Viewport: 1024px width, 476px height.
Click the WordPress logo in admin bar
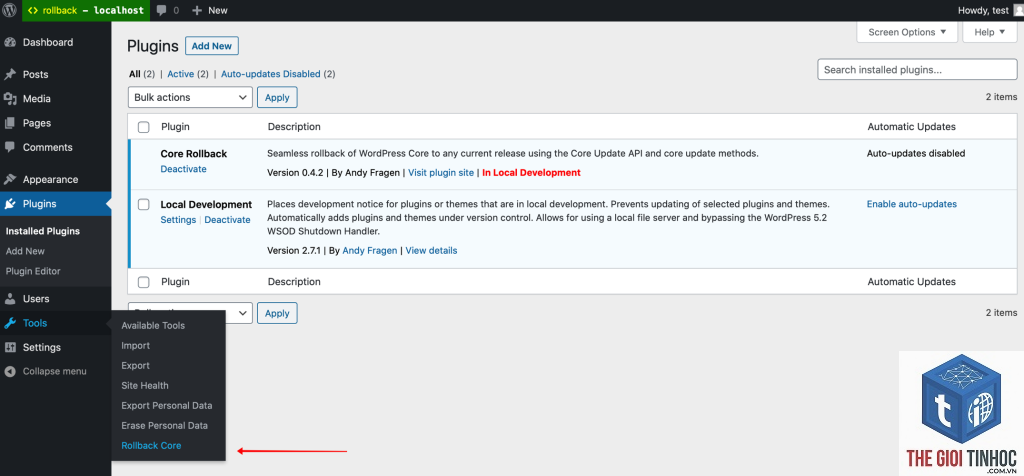click(10, 10)
